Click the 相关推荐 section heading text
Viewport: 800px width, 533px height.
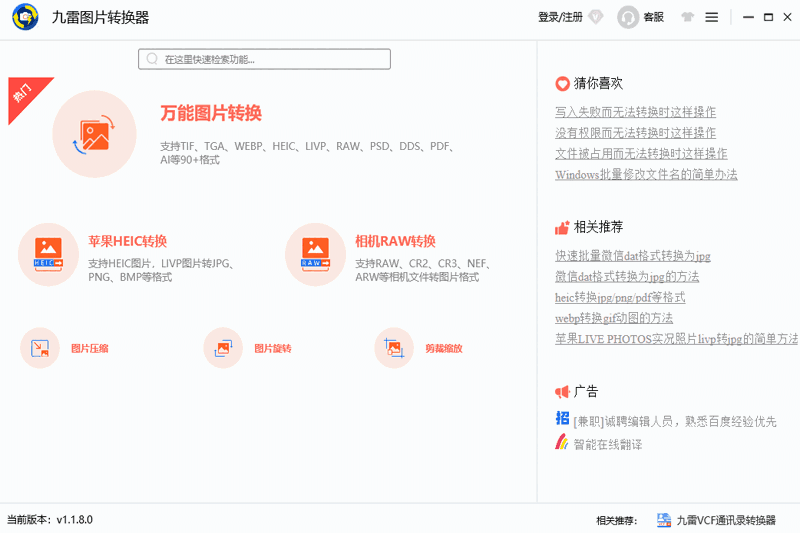point(598,227)
